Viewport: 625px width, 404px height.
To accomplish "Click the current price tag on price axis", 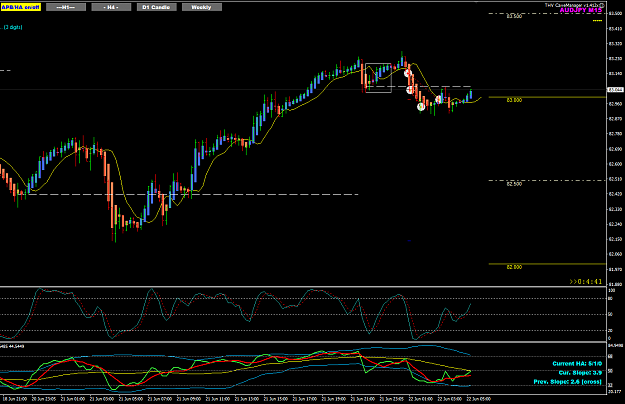I will 615,90.
